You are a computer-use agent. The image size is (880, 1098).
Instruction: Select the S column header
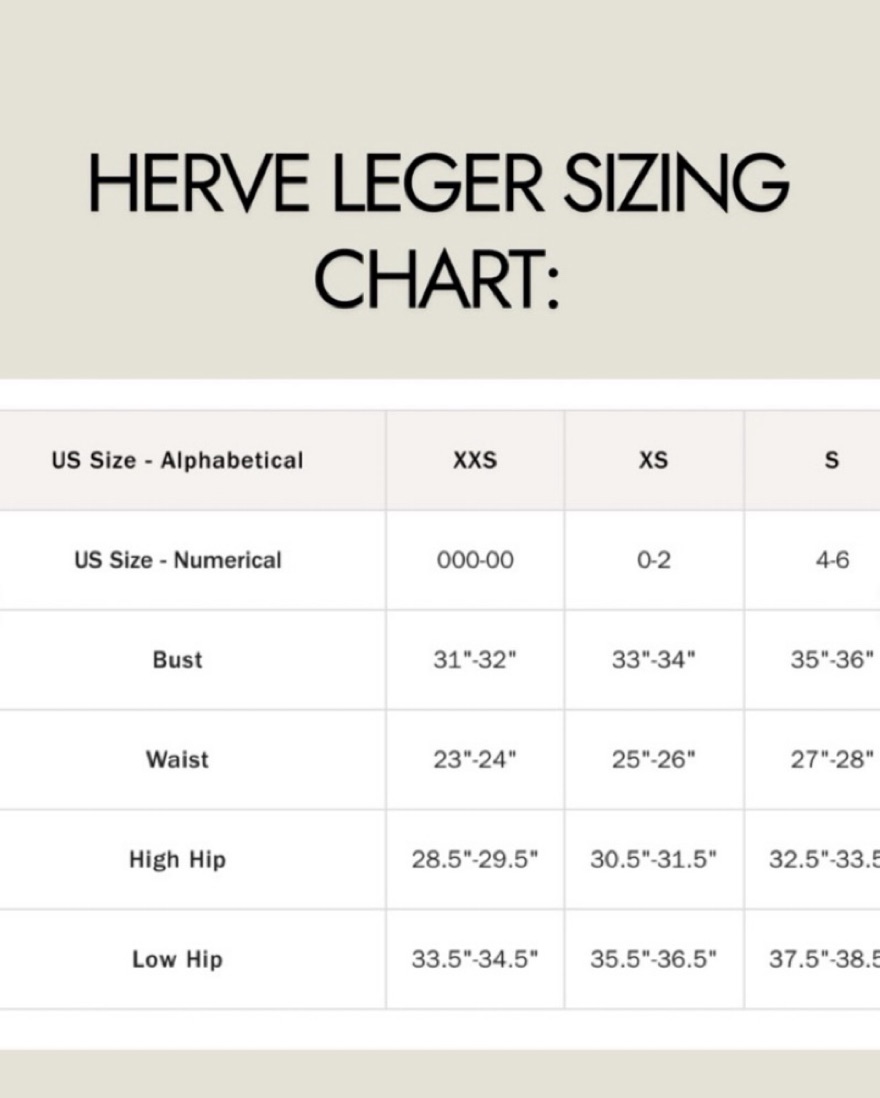tap(832, 460)
